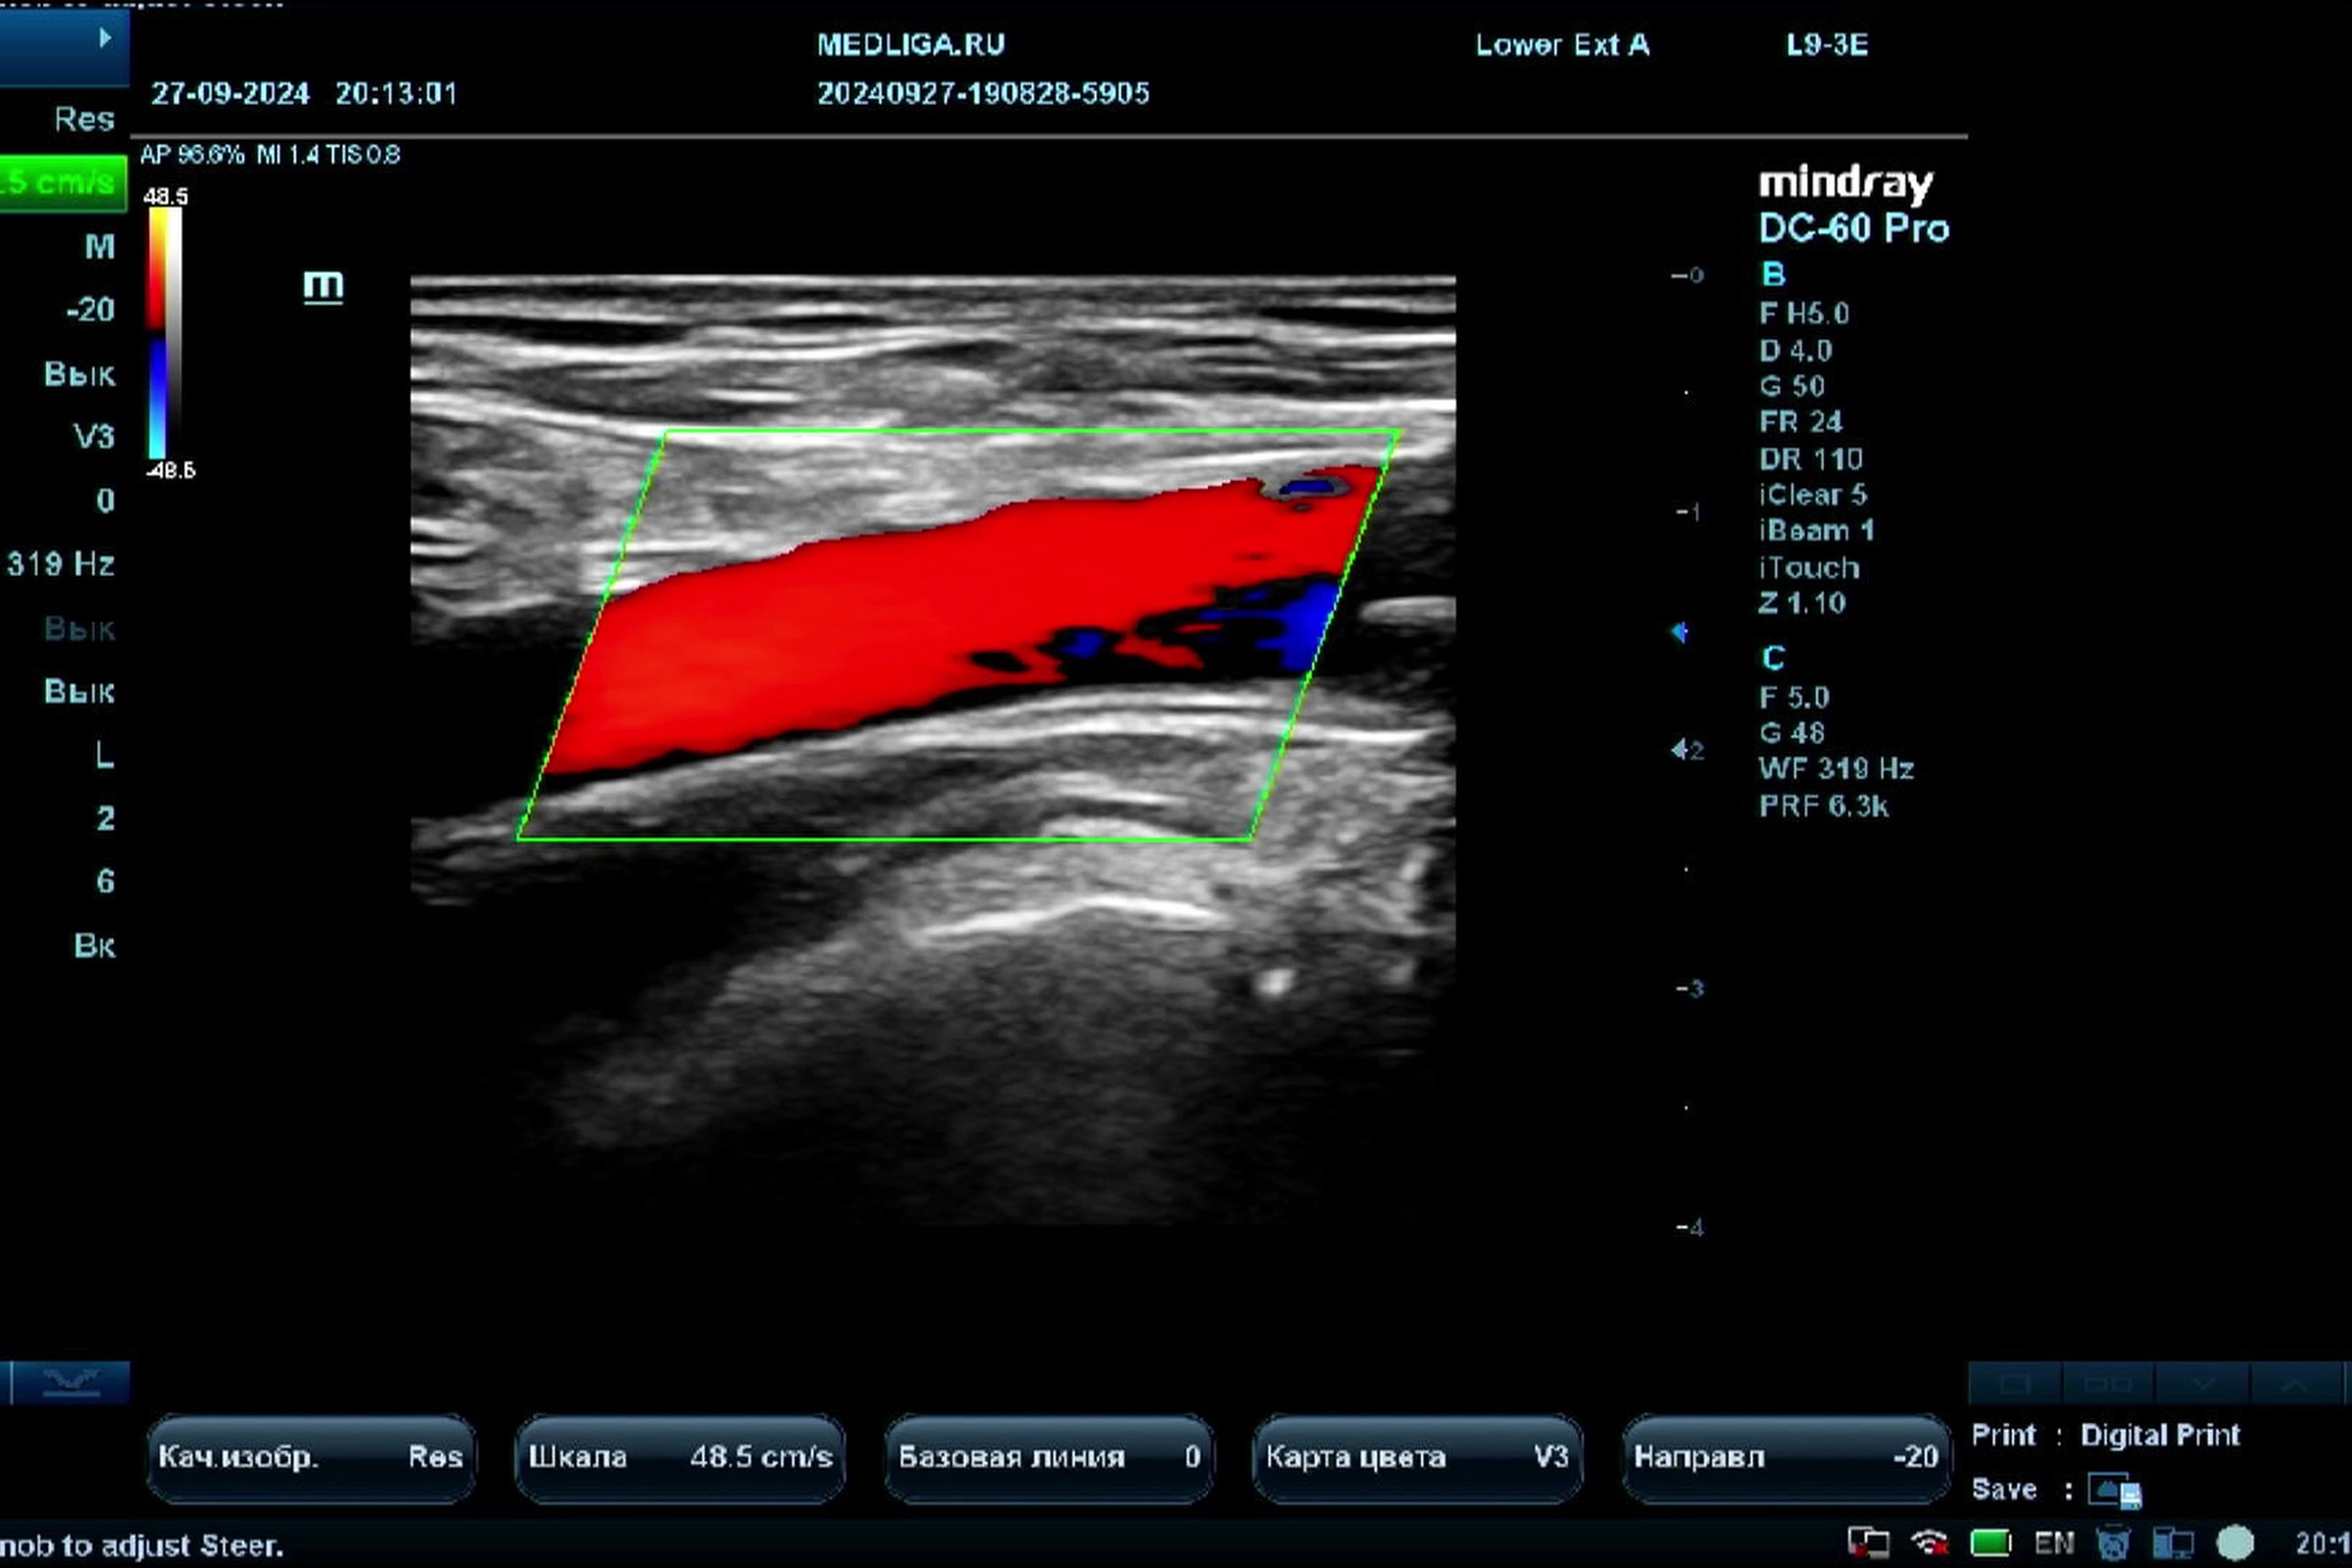Toggle the lowest 'Вык' setting in left panel

pyautogui.click(x=79, y=692)
